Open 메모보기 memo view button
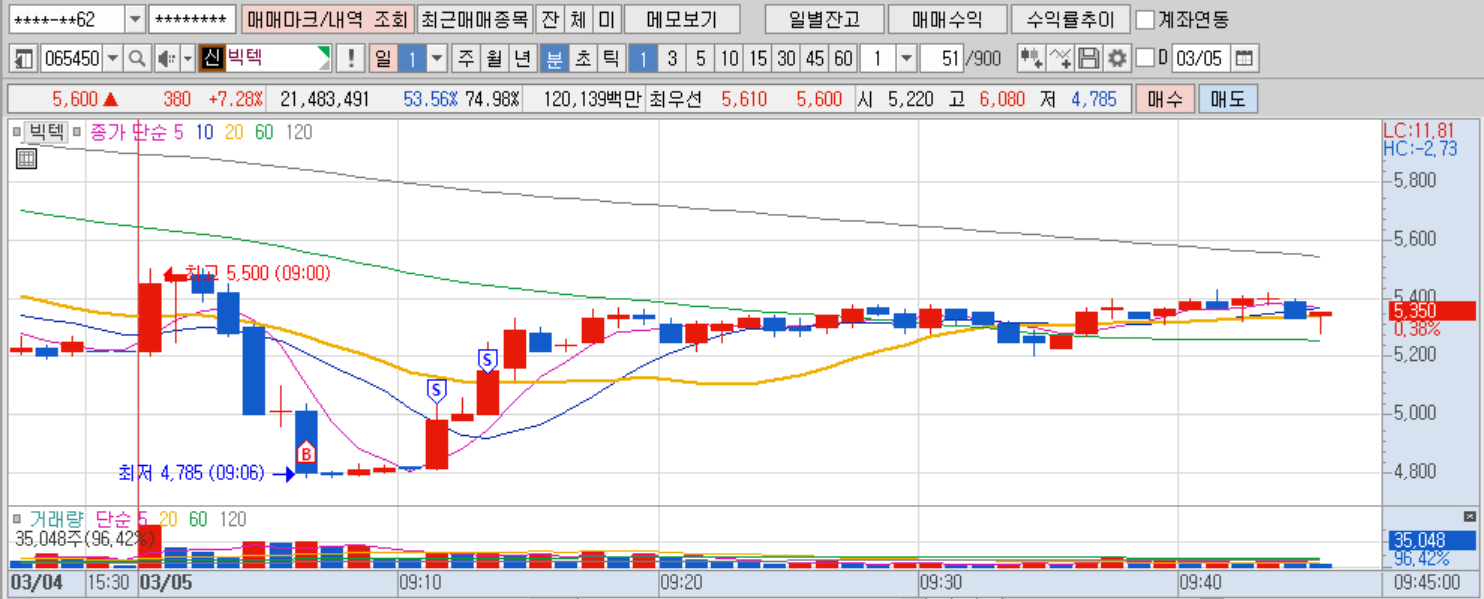The image size is (1484, 599). pos(682,19)
